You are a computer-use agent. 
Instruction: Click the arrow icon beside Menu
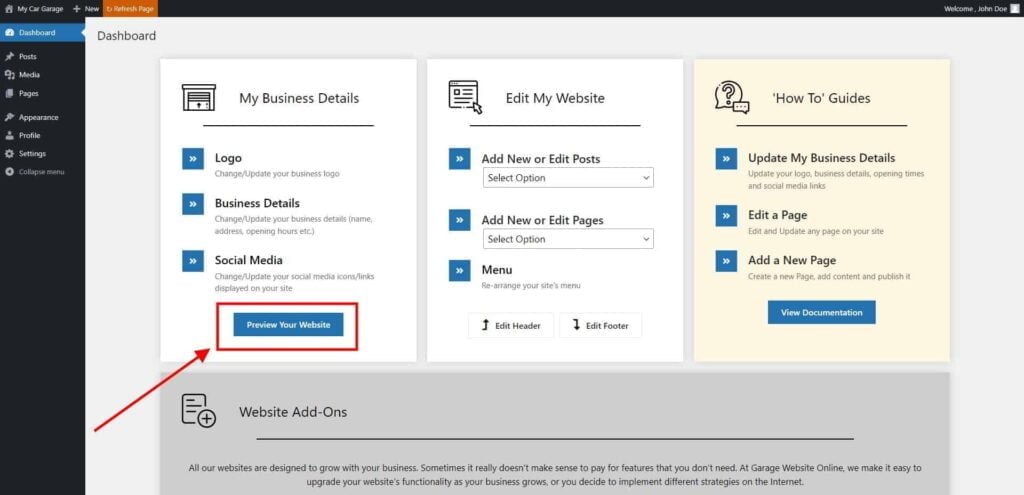coord(459,270)
